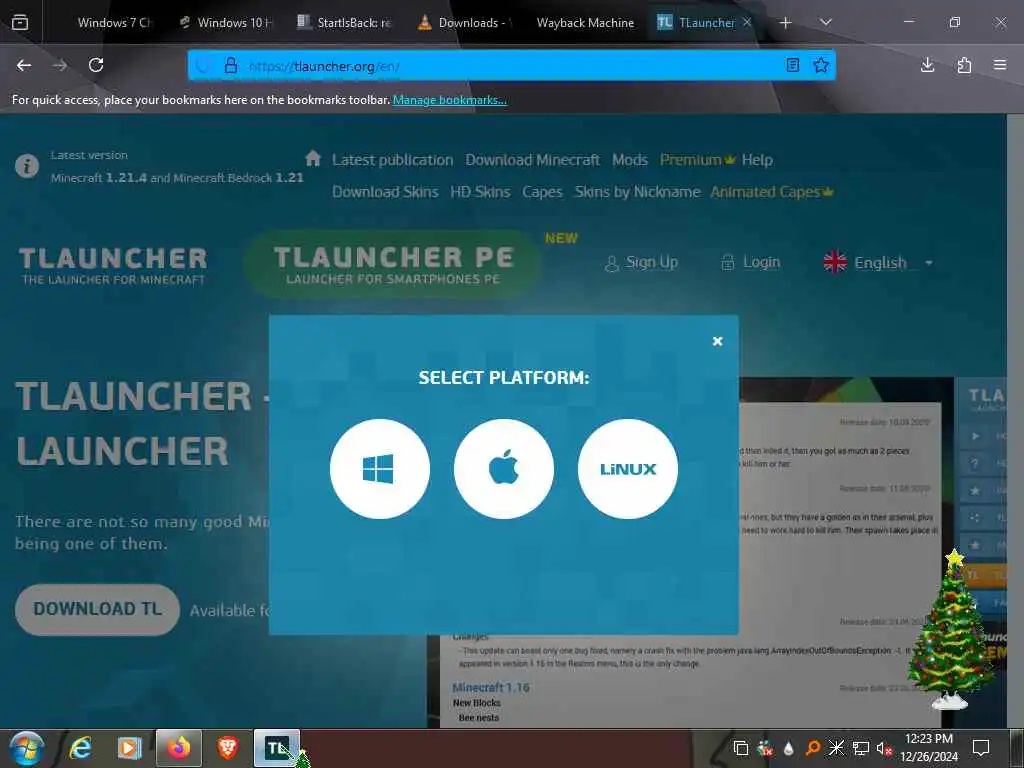Viewport: 1024px width, 768px height.
Task: Switch to the Downloads VLC tab
Action: click(465, 23)
